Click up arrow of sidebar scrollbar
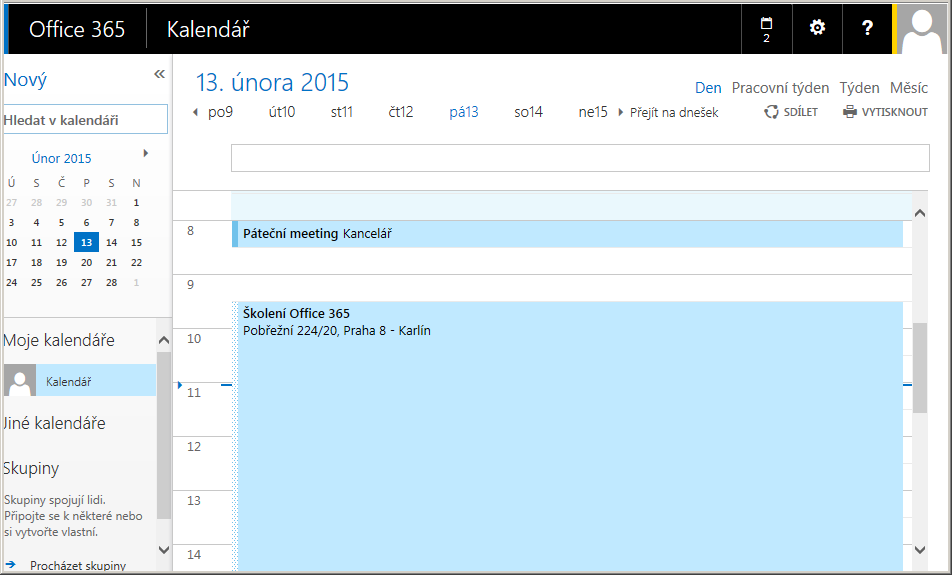 coord(164,341)
